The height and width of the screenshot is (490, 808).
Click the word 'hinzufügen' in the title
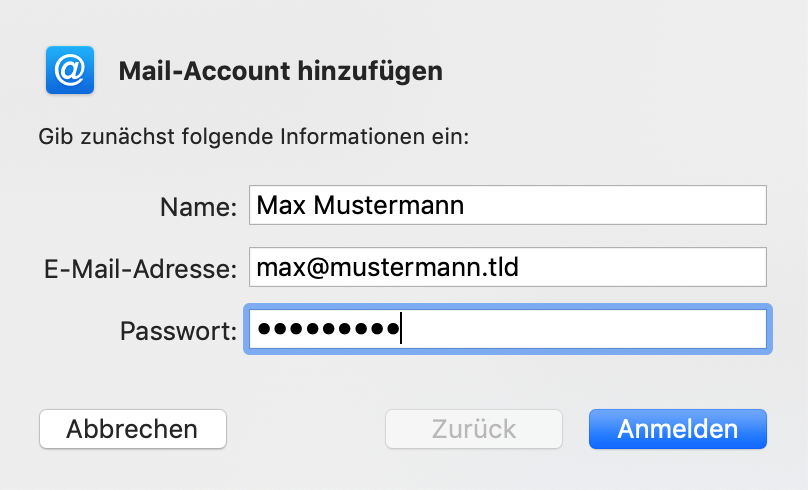tap(370, 72)
